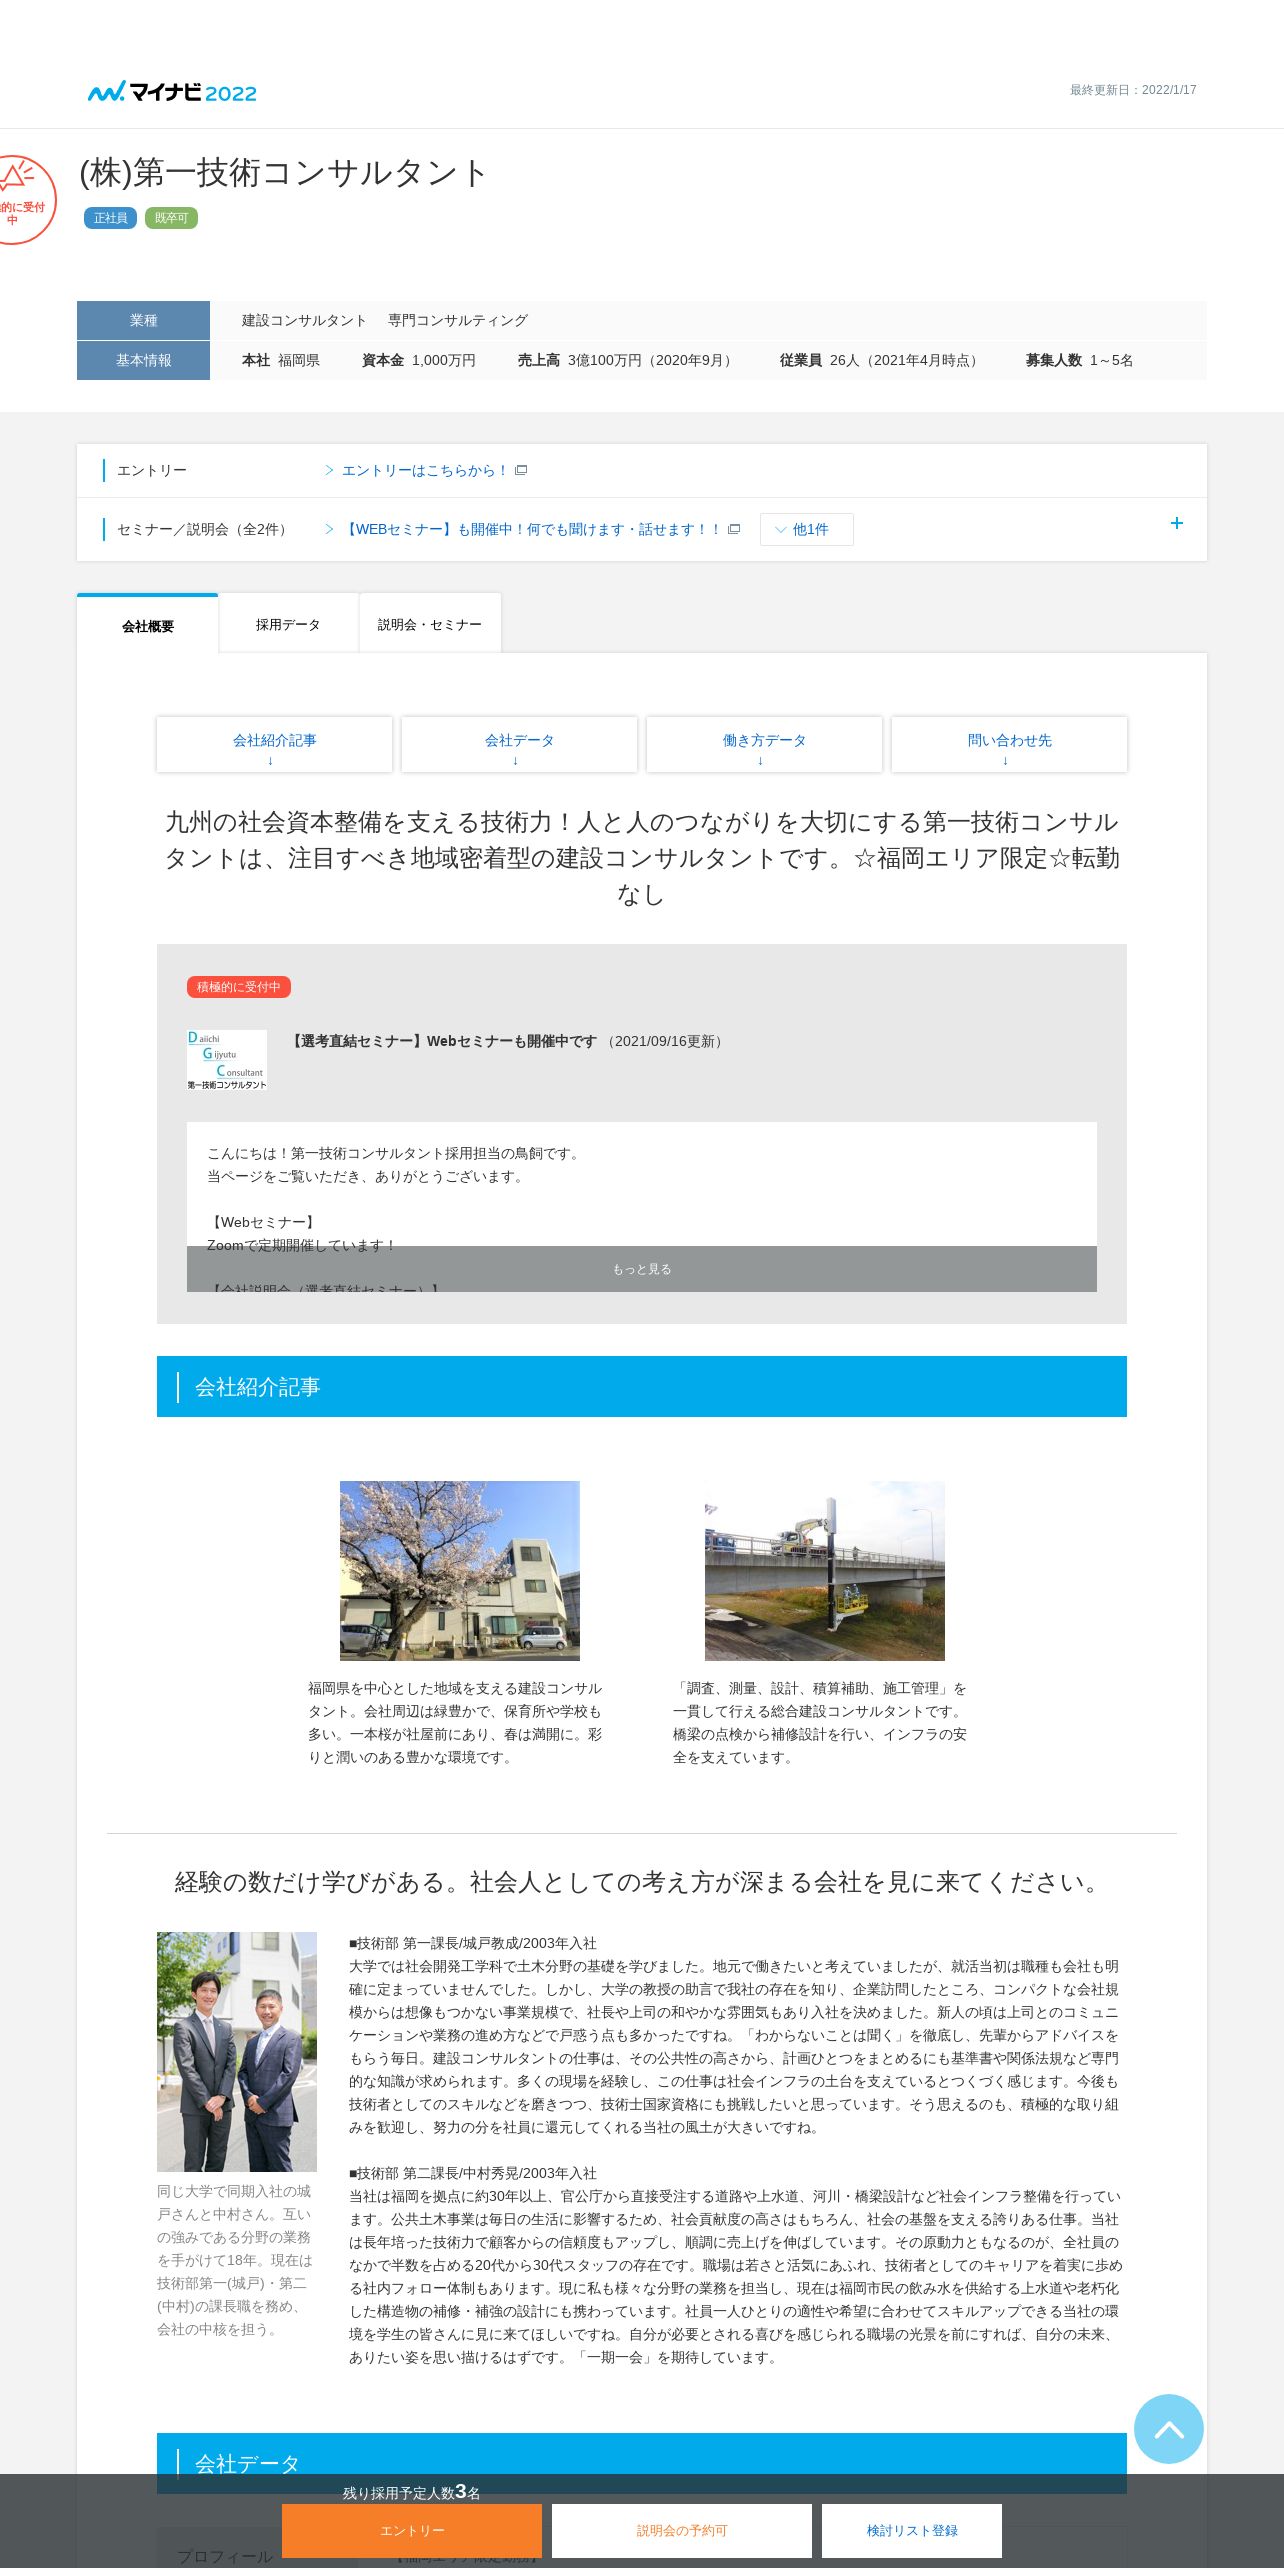Click the 正社員 tag
Image resolution: width=1284 pixels, height=2568 pixels.
pyautogui.click(x=110, y=218)
